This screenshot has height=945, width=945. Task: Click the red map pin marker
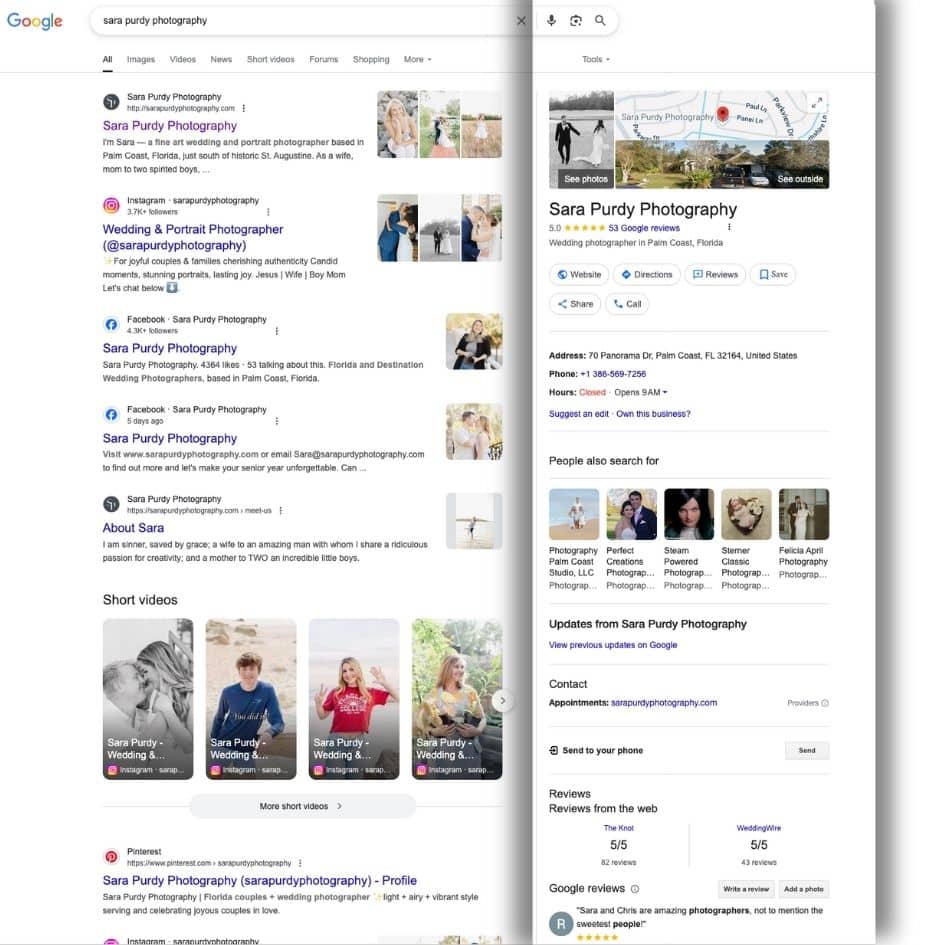pyautogui.click(x=723, y=113)
